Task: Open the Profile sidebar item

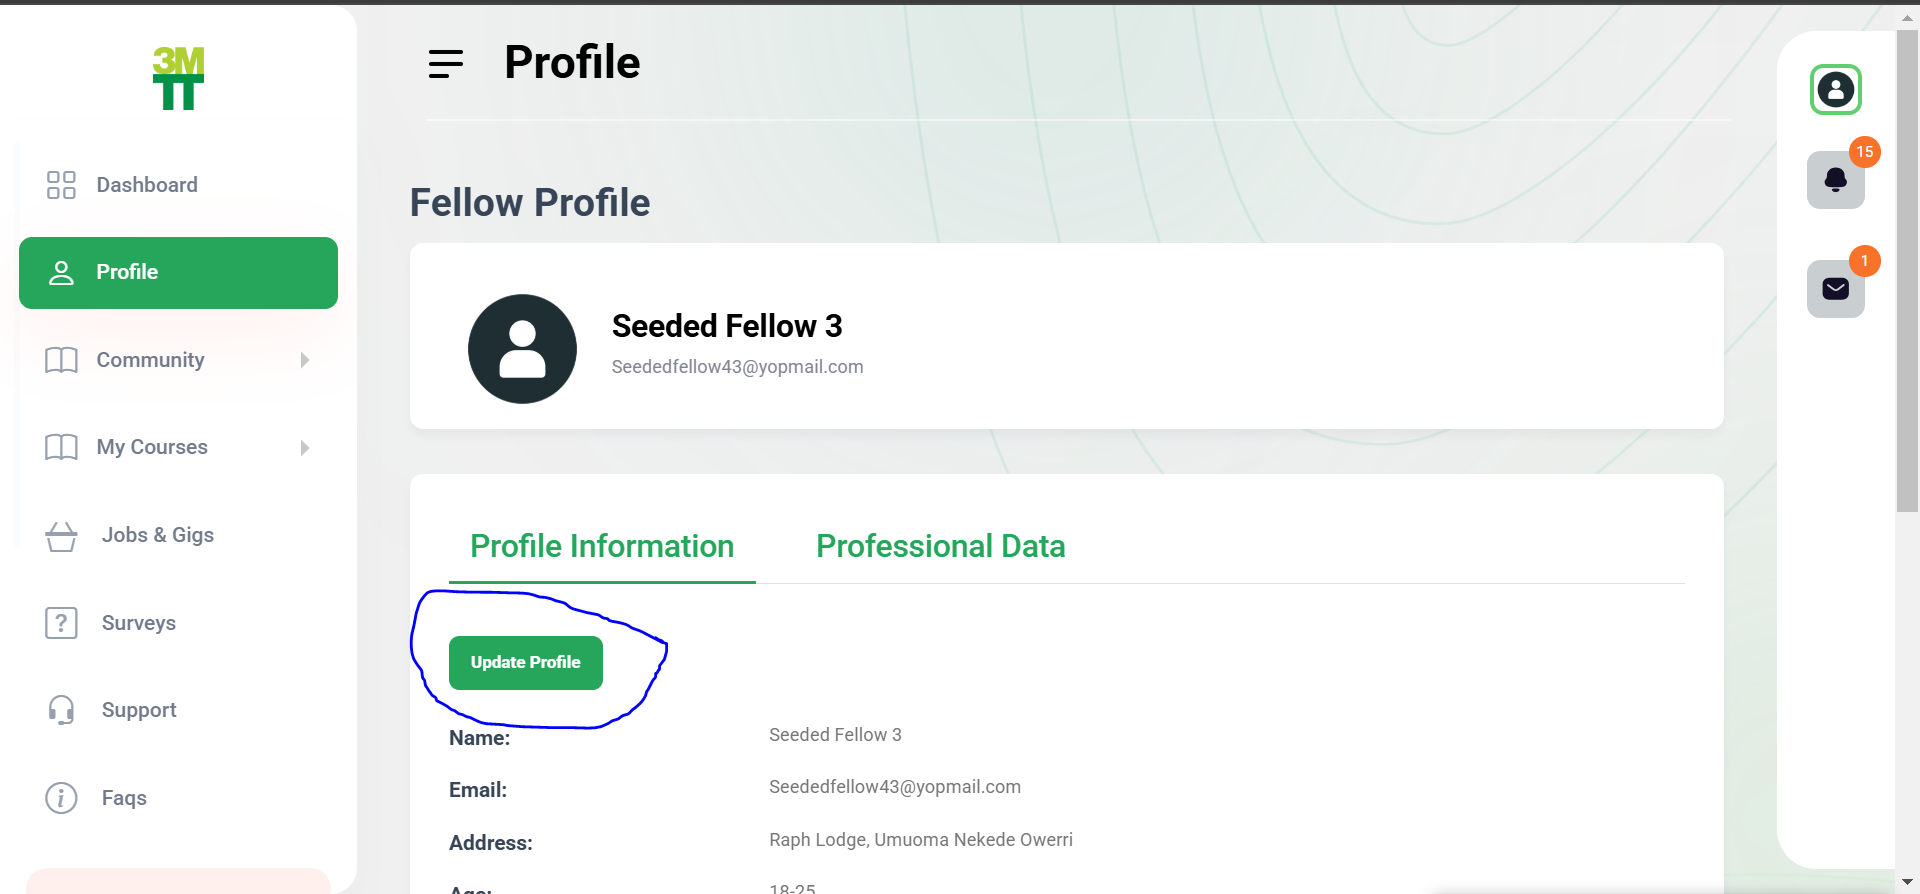Action: [x=178, y=273]
